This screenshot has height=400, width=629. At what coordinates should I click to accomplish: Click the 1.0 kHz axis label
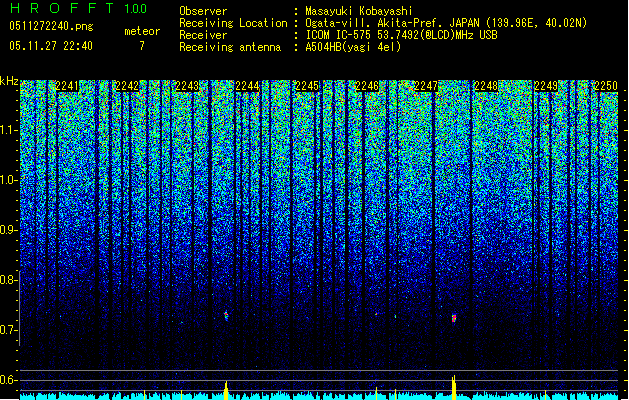8,180
